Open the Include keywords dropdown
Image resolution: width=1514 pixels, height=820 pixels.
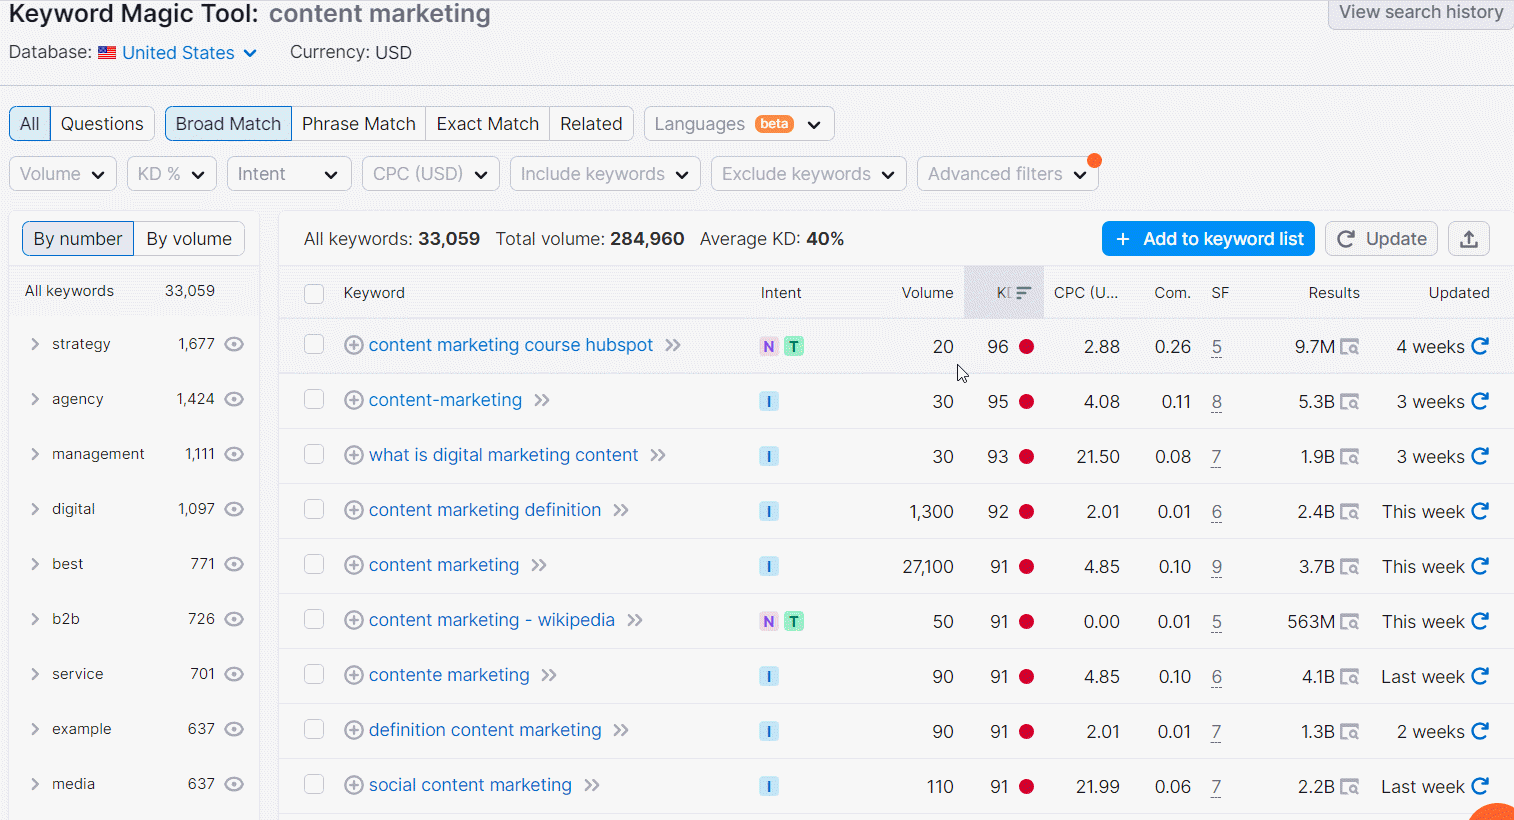click(x=605, y=174)
